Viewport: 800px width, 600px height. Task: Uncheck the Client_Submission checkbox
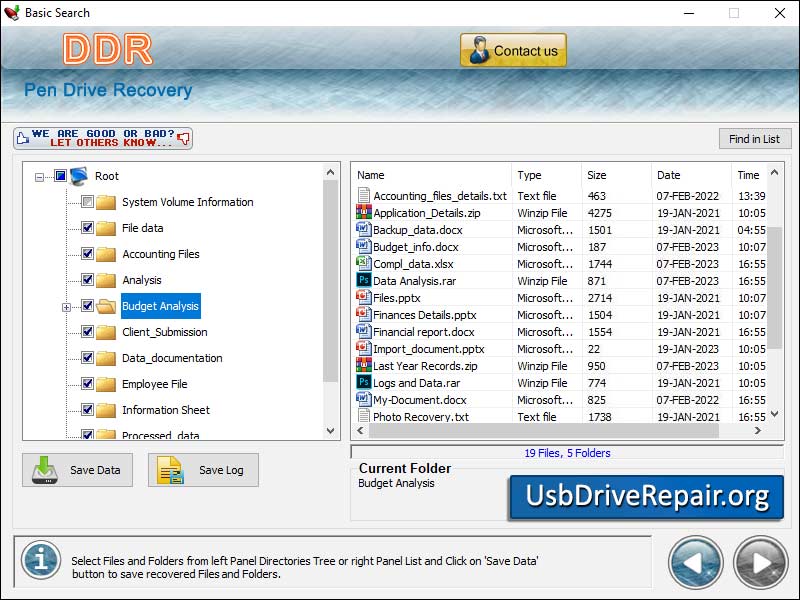87,332
